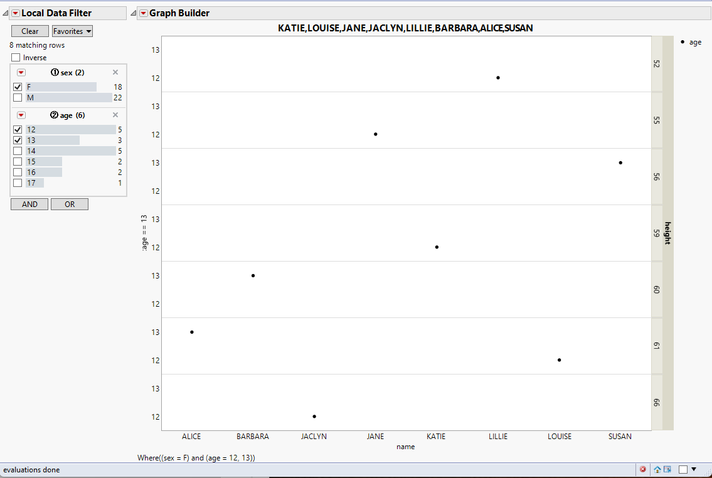Click the SUSAN x-axis label
This screenshot has height=478, width=712.
point(620,436)
